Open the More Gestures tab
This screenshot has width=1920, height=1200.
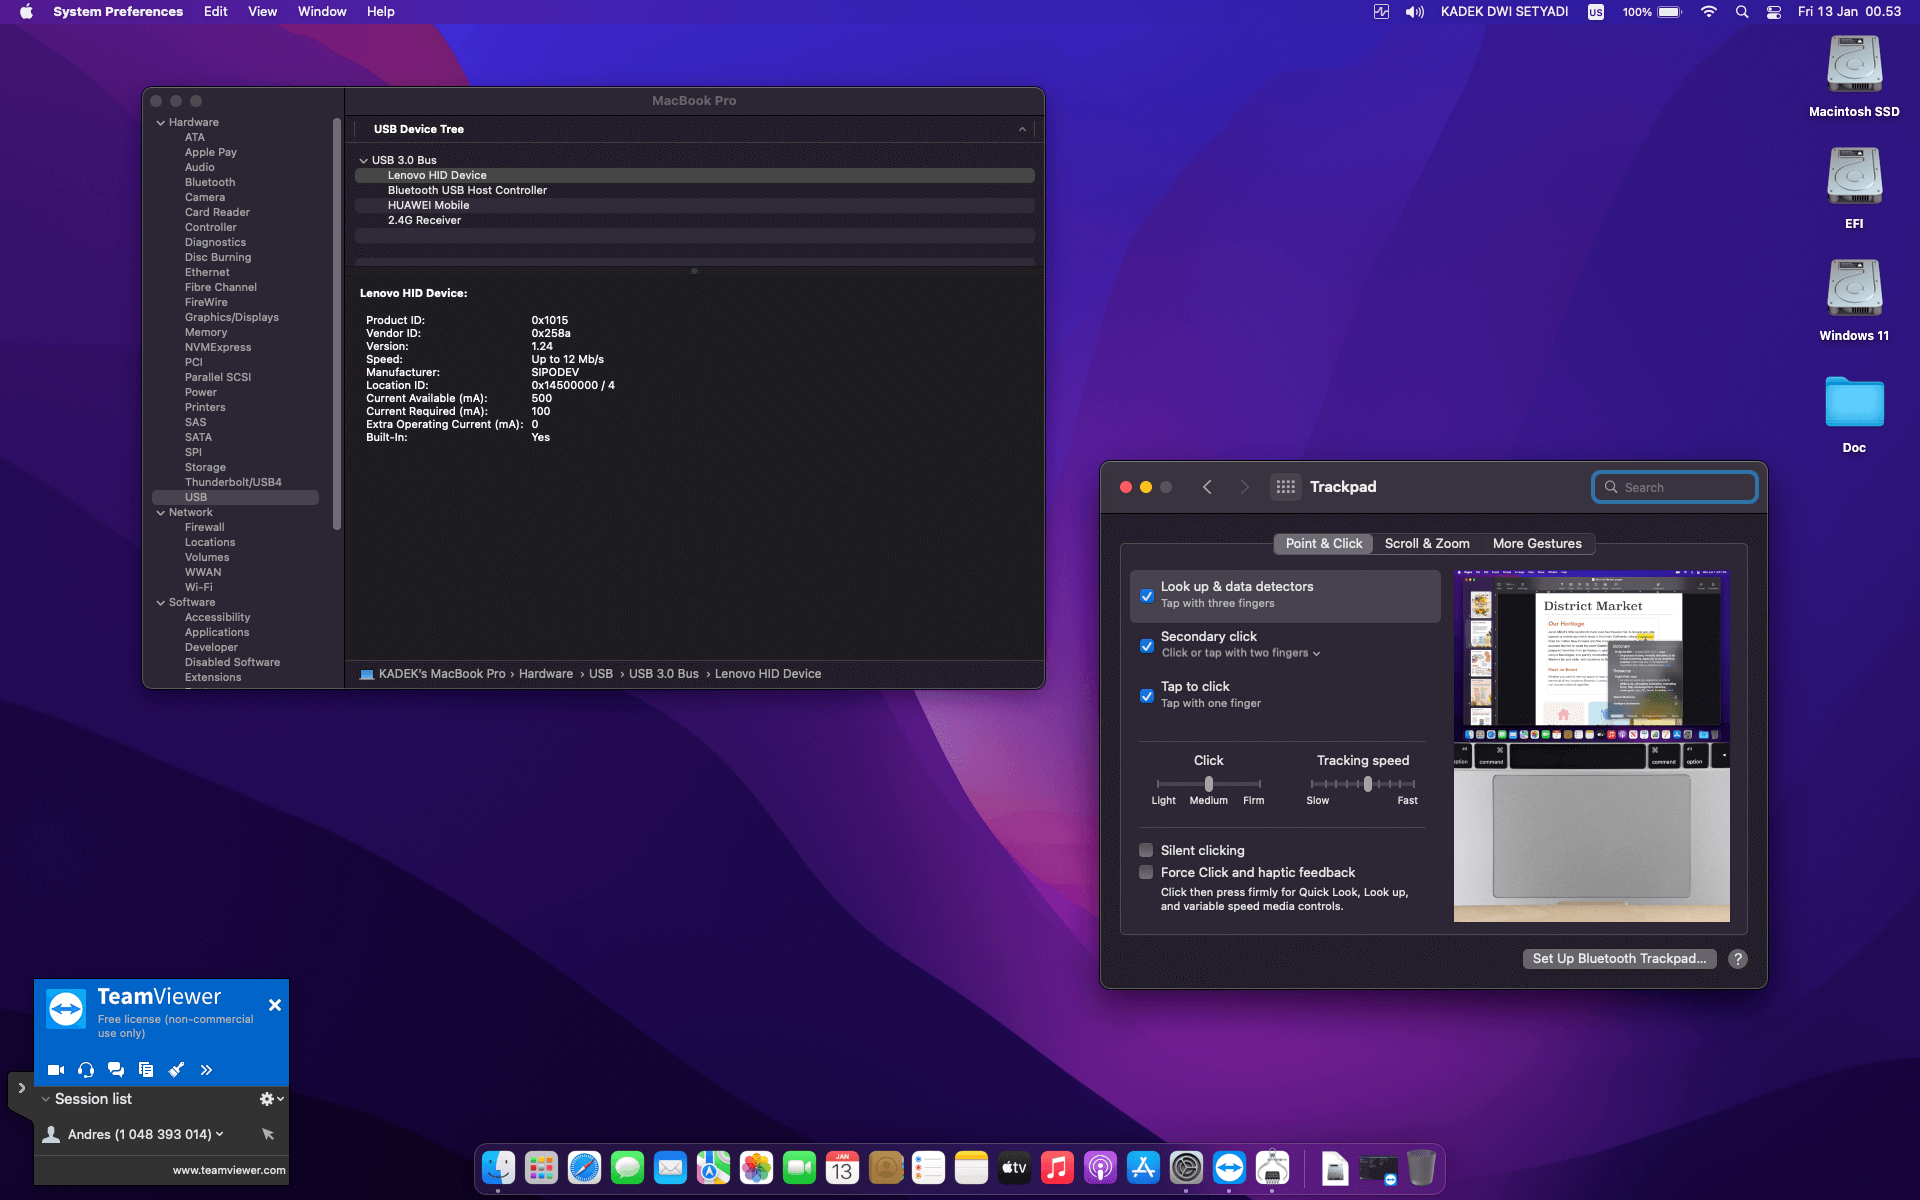[1537, 544]
